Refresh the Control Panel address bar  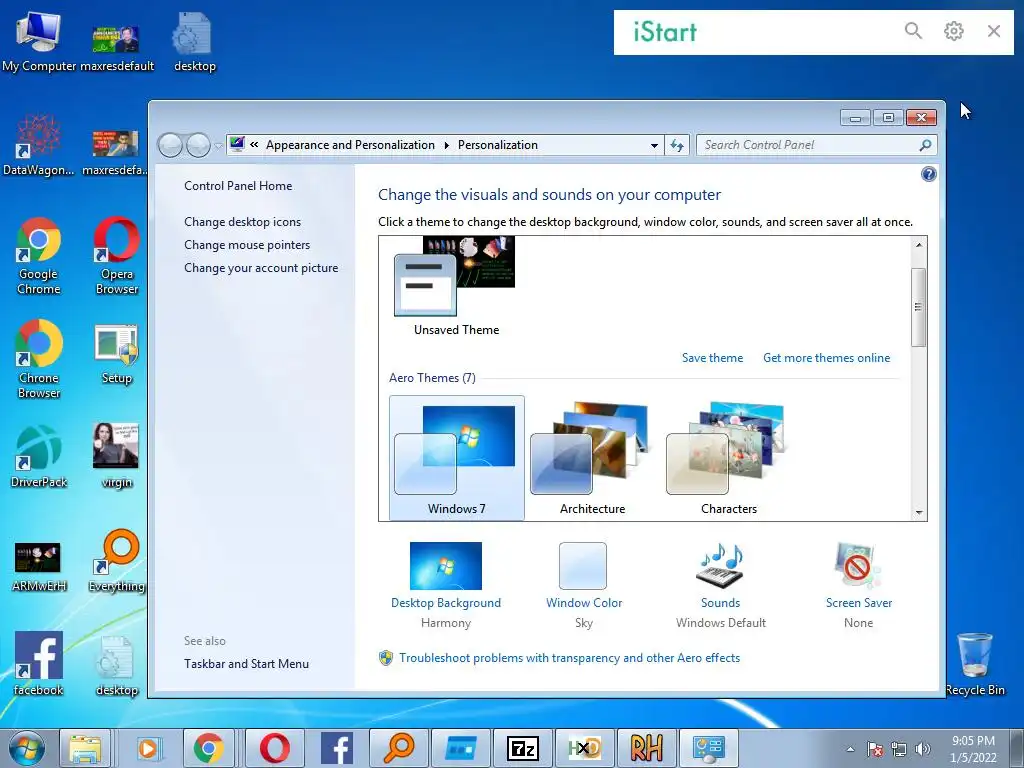point(677,145)
